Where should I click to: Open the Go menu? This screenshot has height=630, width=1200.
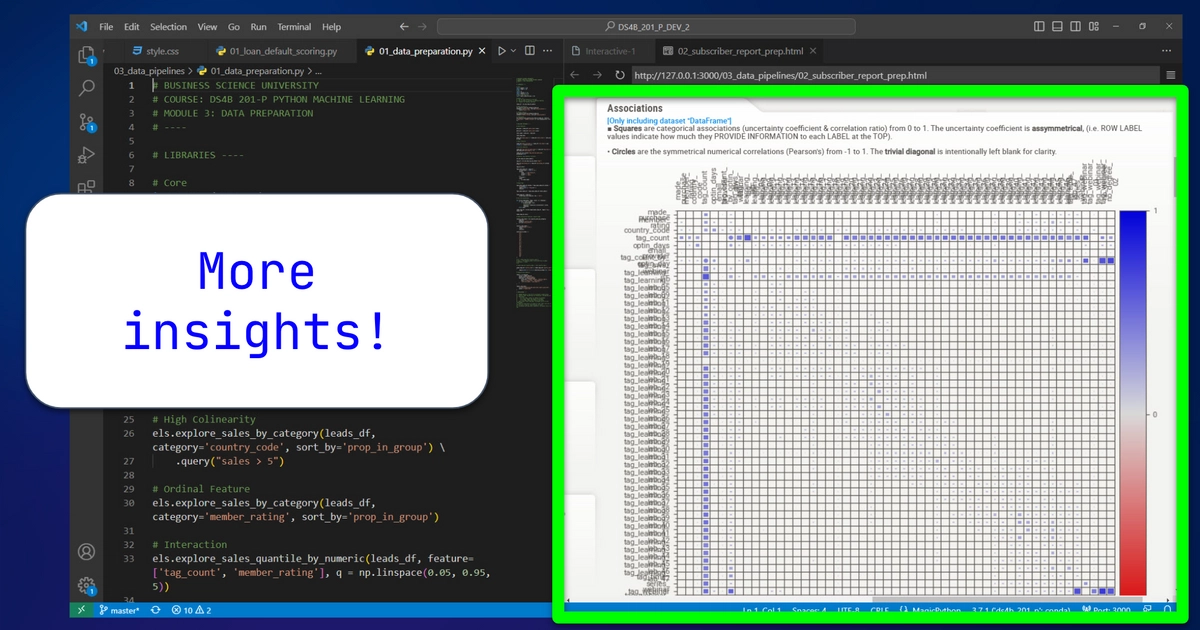pos(234,27)
